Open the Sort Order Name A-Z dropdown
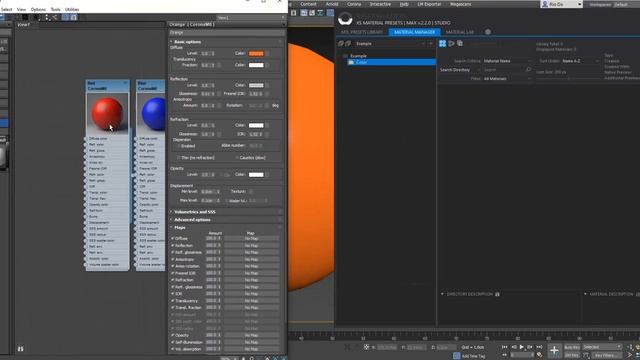Screen dimensions: 640x360 tap(580, 61)
